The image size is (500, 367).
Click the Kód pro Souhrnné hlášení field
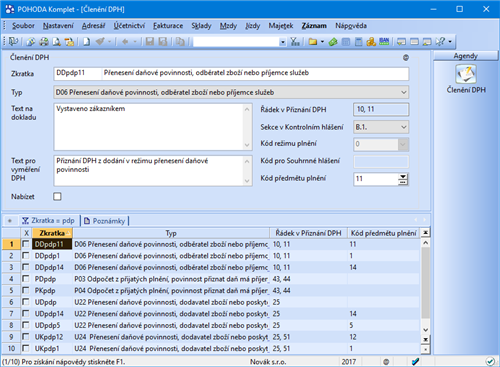[381, 162]
